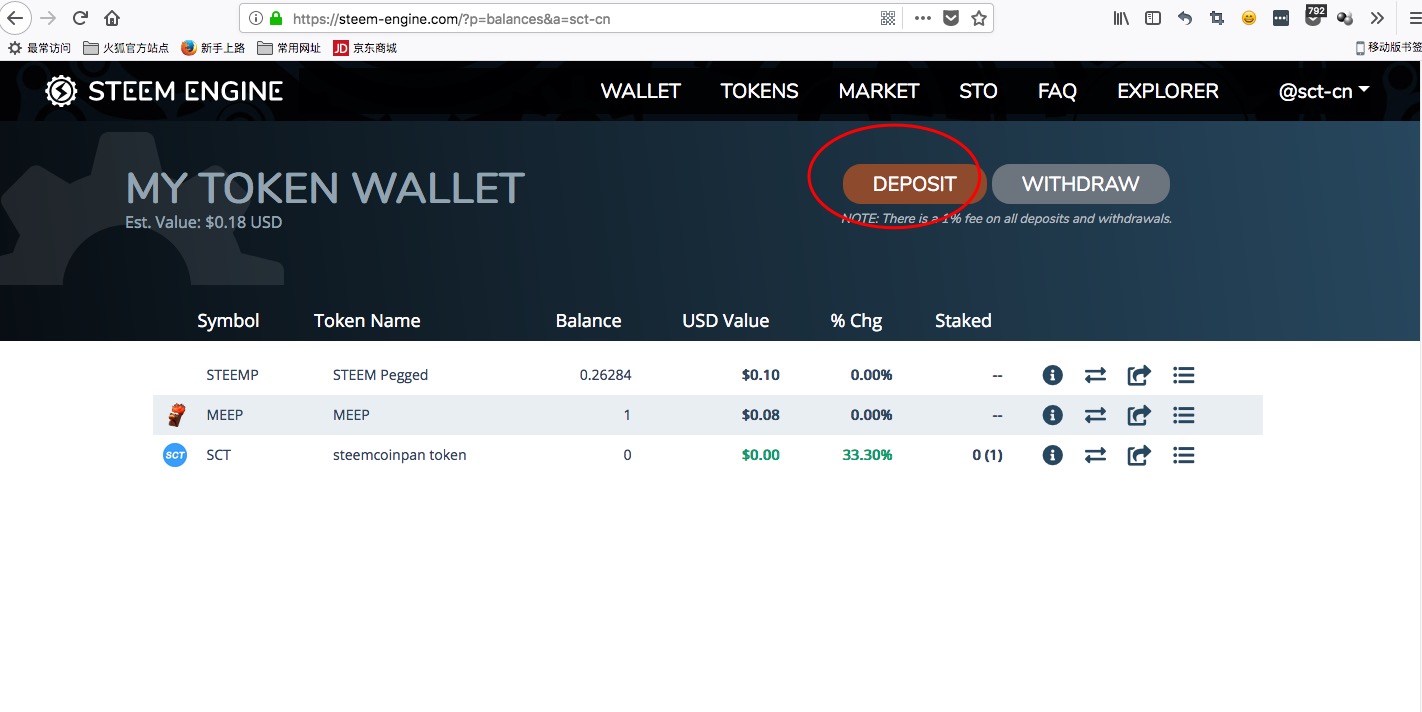1422x712 pixels.
Task: Click the SCT staked value 0 (1)
Action: pyautogui.click(x=988, y=455)
